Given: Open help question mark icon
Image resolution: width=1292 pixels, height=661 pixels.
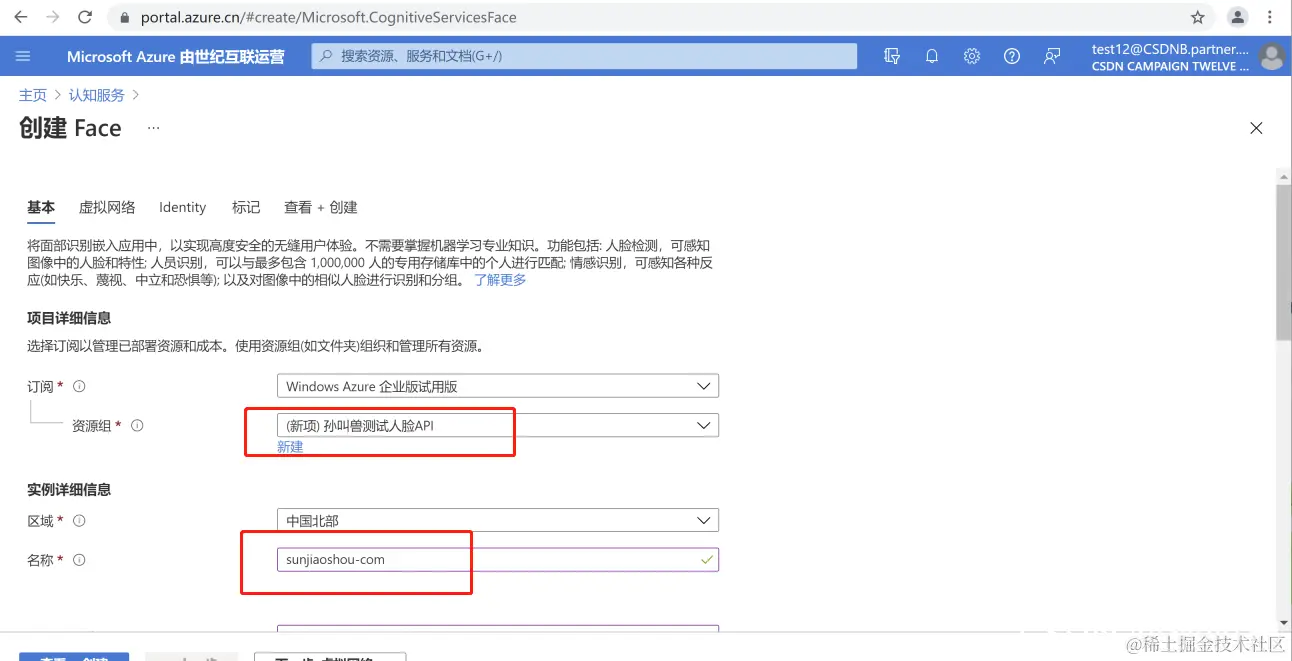Looking at the screenshot, I should pyautogui.click(x=1012, y=56).
